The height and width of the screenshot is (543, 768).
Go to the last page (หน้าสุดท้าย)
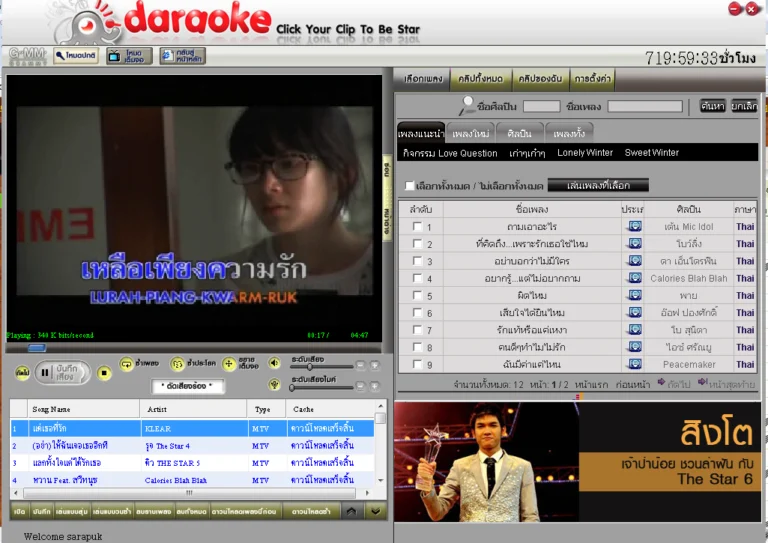click(x=727, y=384)
